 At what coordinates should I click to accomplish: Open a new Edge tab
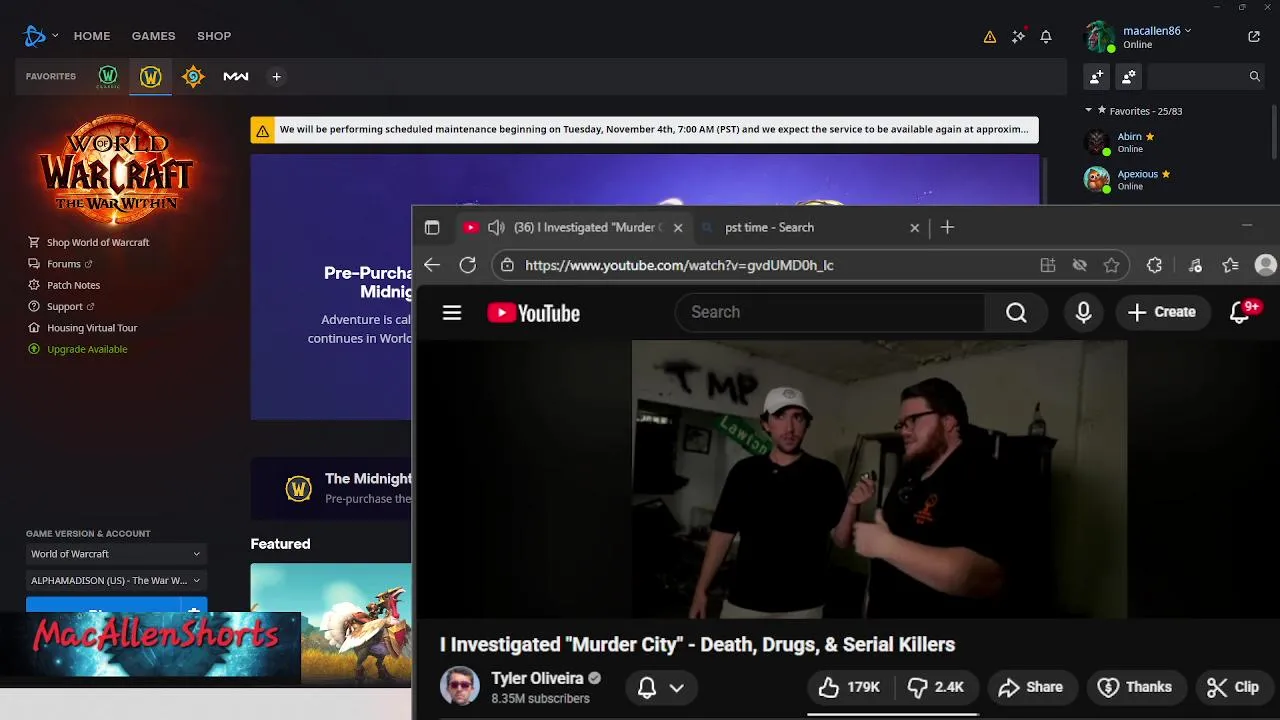[947, 228]
